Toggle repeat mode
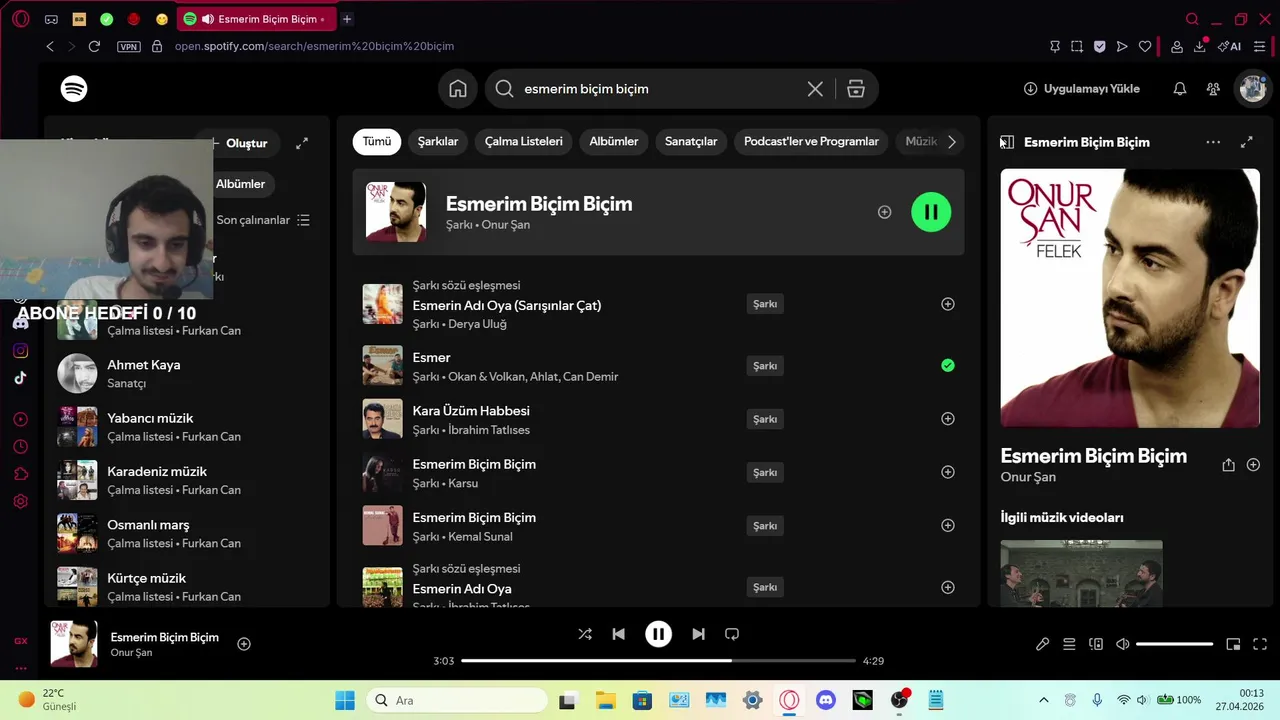This screenshot has height=720, width=1280. [732, 634]
